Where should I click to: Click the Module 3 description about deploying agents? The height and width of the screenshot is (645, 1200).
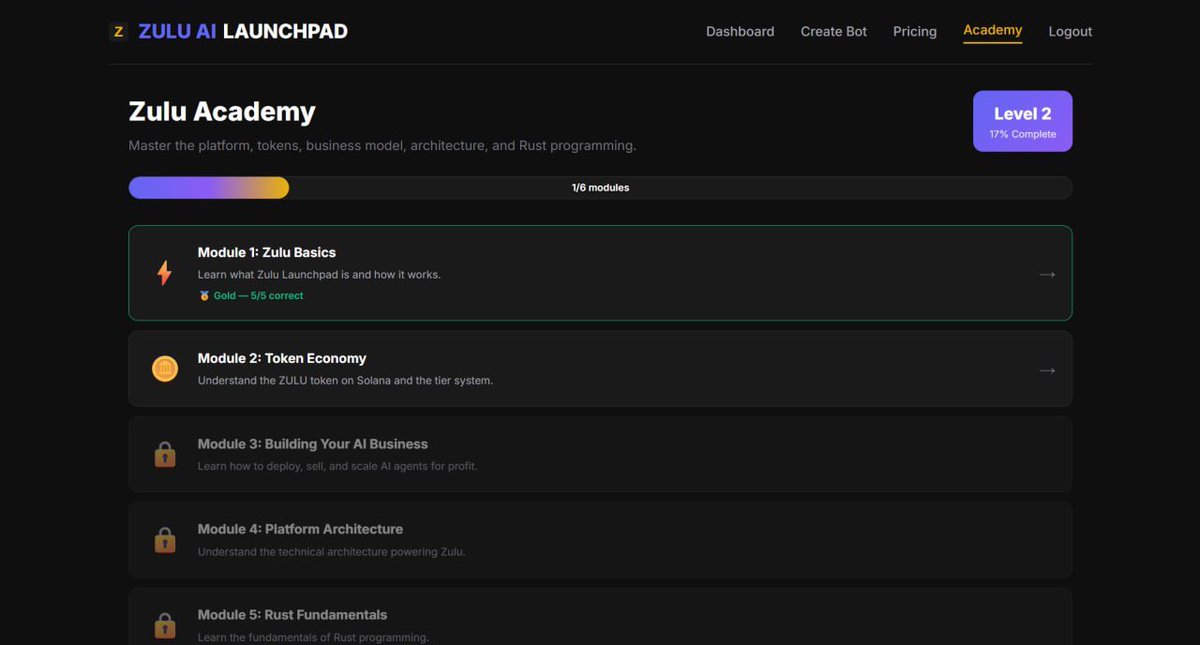tap(337, 466)
